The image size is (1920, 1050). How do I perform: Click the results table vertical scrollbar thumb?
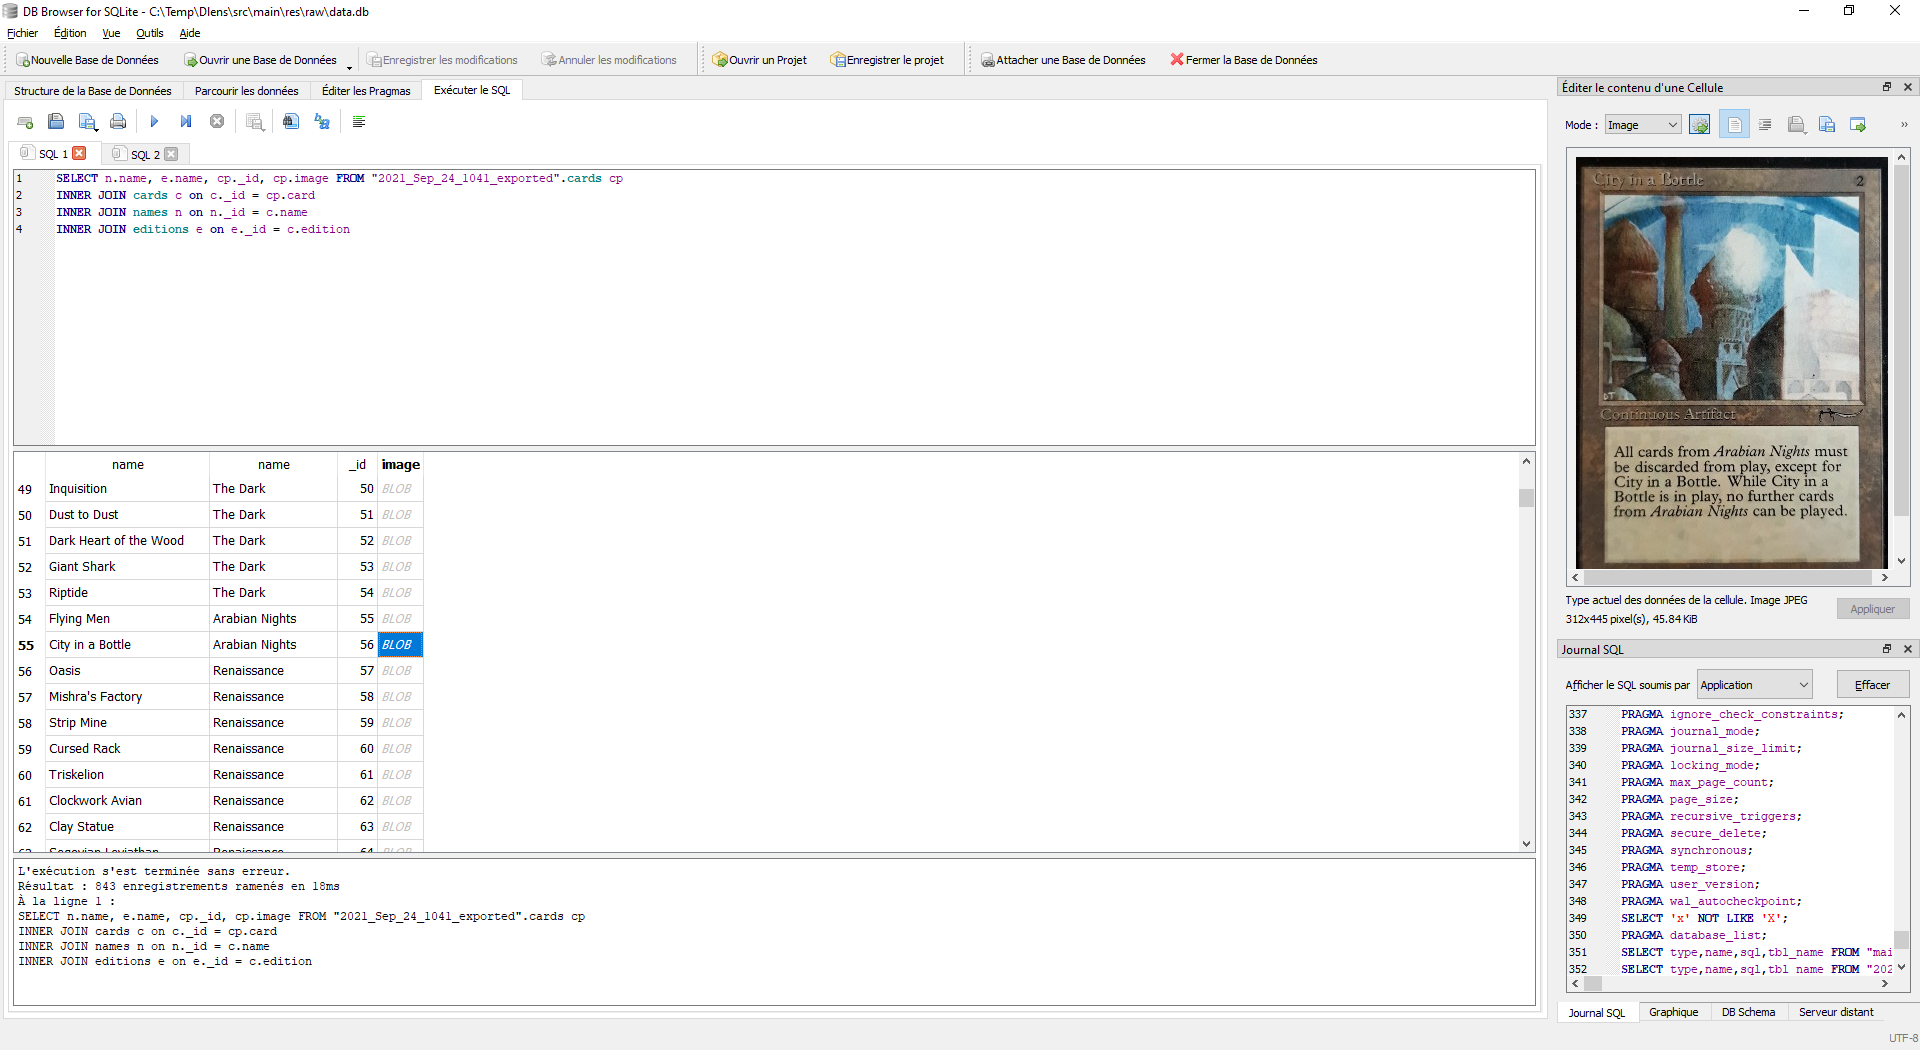click(x=1526, y=498)
